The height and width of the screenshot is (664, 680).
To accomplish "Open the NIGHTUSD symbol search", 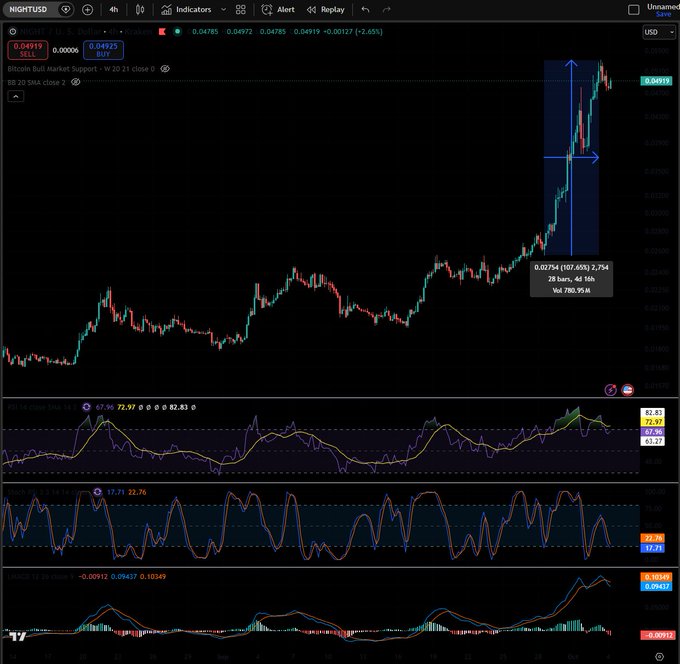I will tap(28, 10).
